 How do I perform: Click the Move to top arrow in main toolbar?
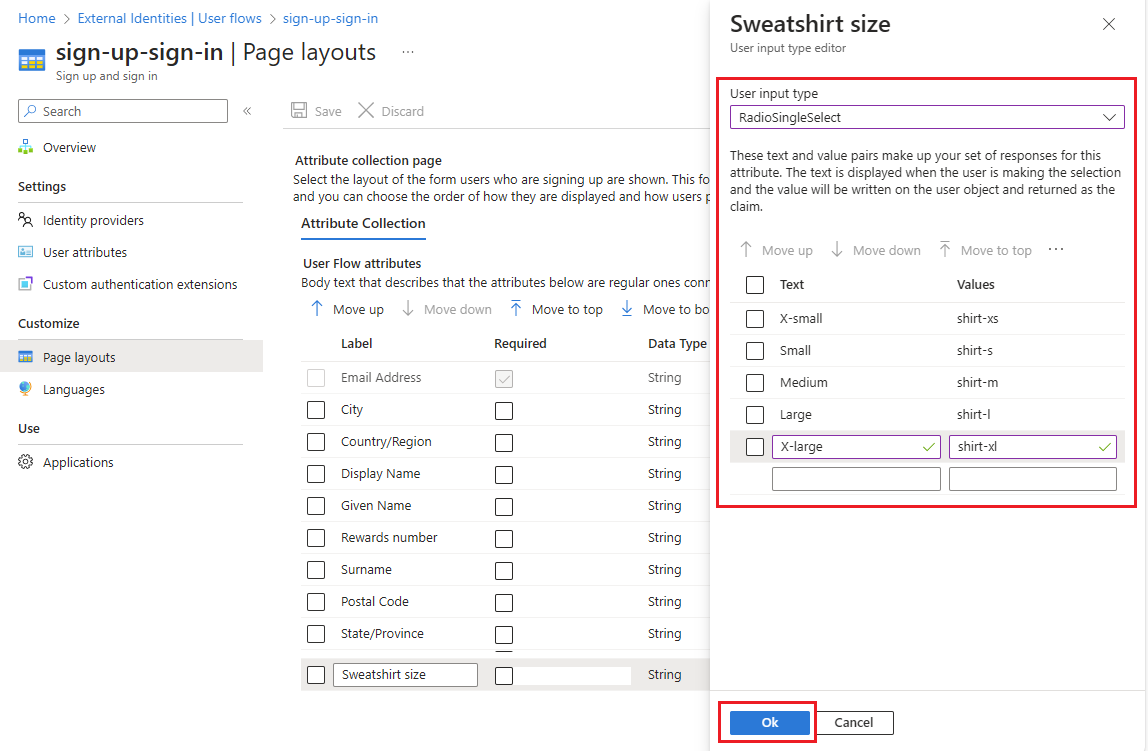pyautogui.click(x=516, y=309)
